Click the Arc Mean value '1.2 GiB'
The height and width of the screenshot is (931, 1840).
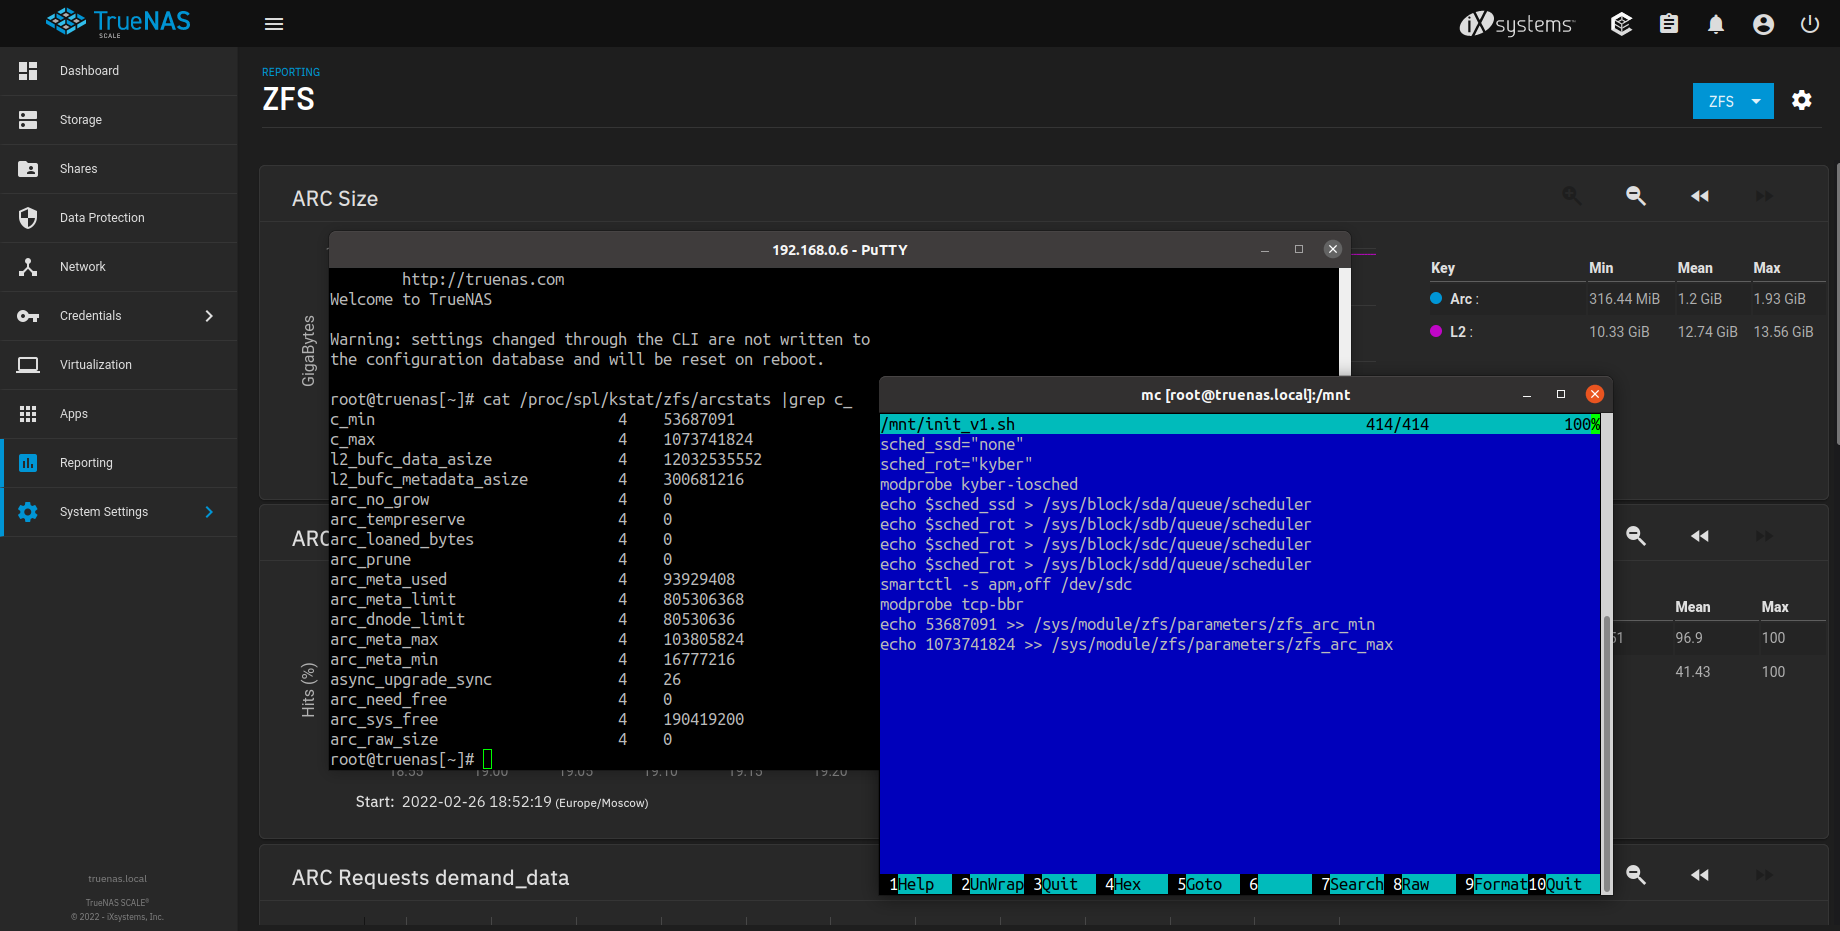click(x=1700, y=299)
